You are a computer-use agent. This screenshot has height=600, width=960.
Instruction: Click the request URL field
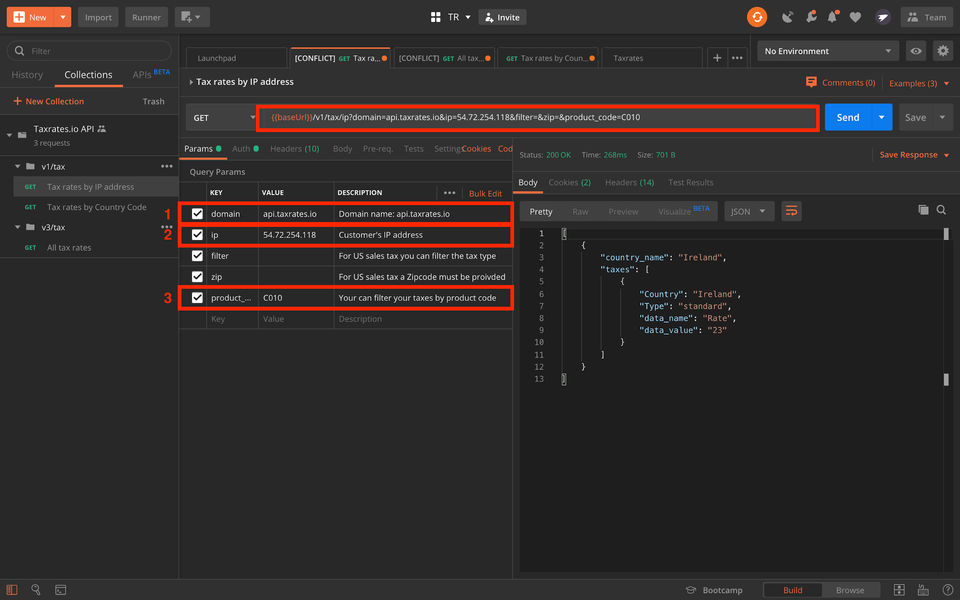pyautogui.click(x=538, y=118)
